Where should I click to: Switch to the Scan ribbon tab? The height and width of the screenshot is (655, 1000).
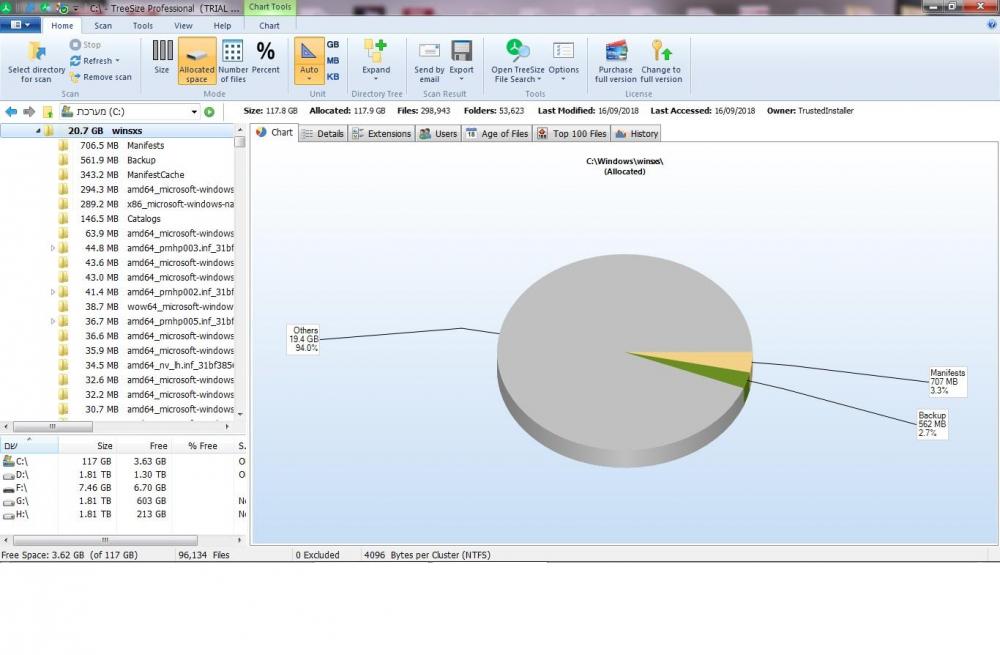point(103,26)
